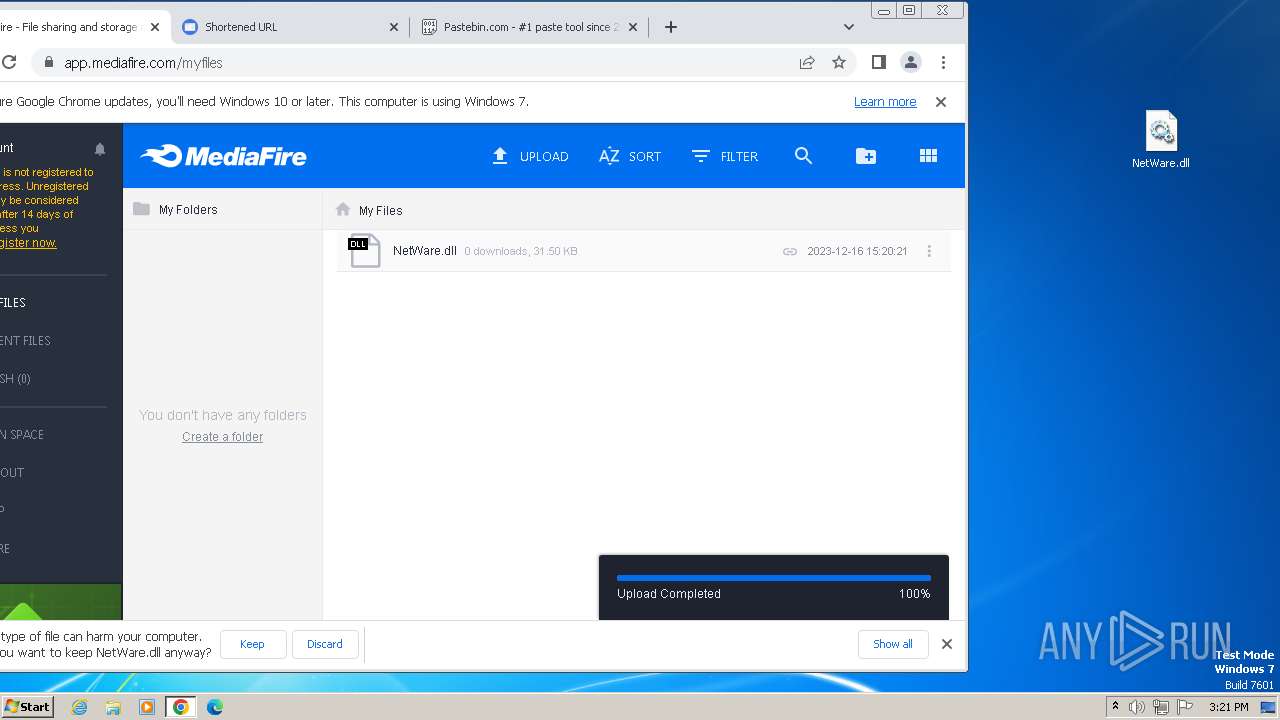Image resolution: width=1280 pixels, height=720 pixels.
Task: Open the Upload button in MediaFire toolbar
Action: click(530, 156)
